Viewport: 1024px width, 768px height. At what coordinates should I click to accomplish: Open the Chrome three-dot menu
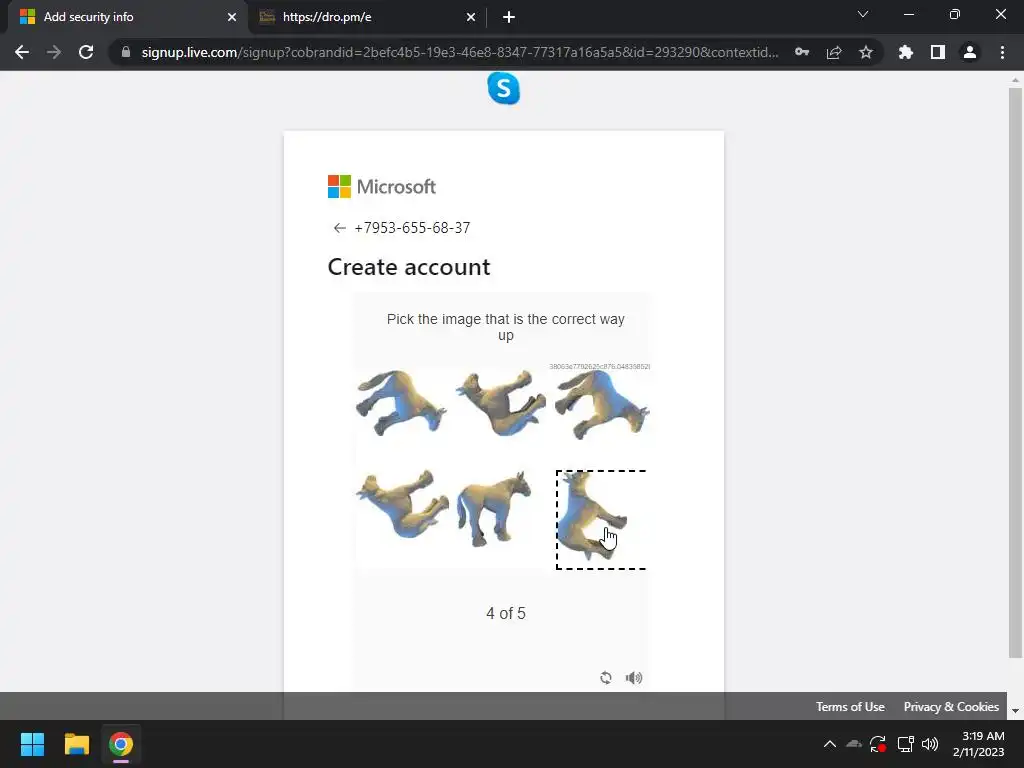click(1002, 52)
